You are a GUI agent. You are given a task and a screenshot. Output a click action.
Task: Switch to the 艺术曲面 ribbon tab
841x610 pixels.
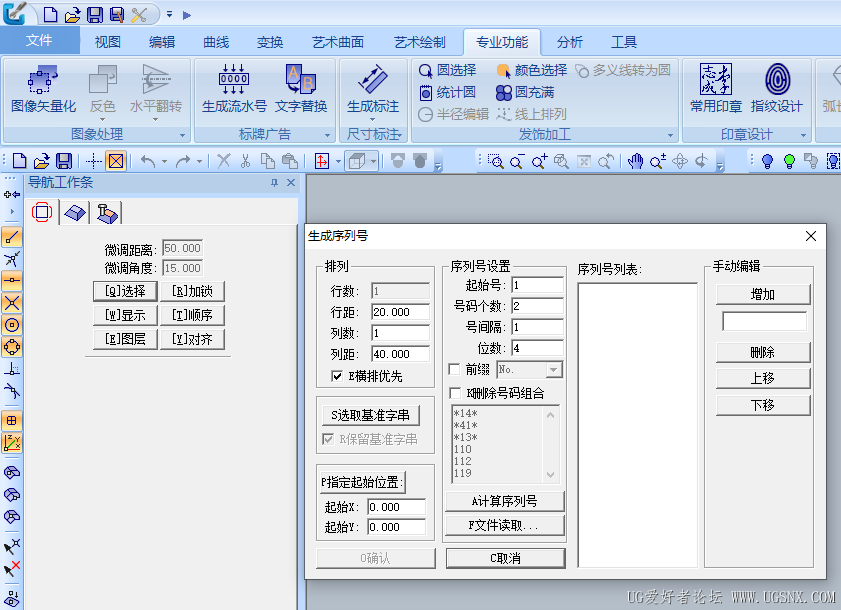coord(337,42)
